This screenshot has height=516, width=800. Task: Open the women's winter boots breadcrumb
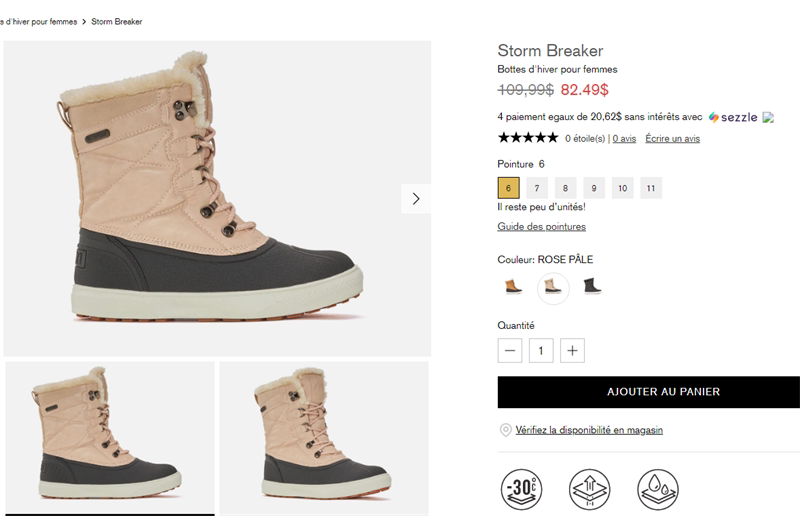38,21
